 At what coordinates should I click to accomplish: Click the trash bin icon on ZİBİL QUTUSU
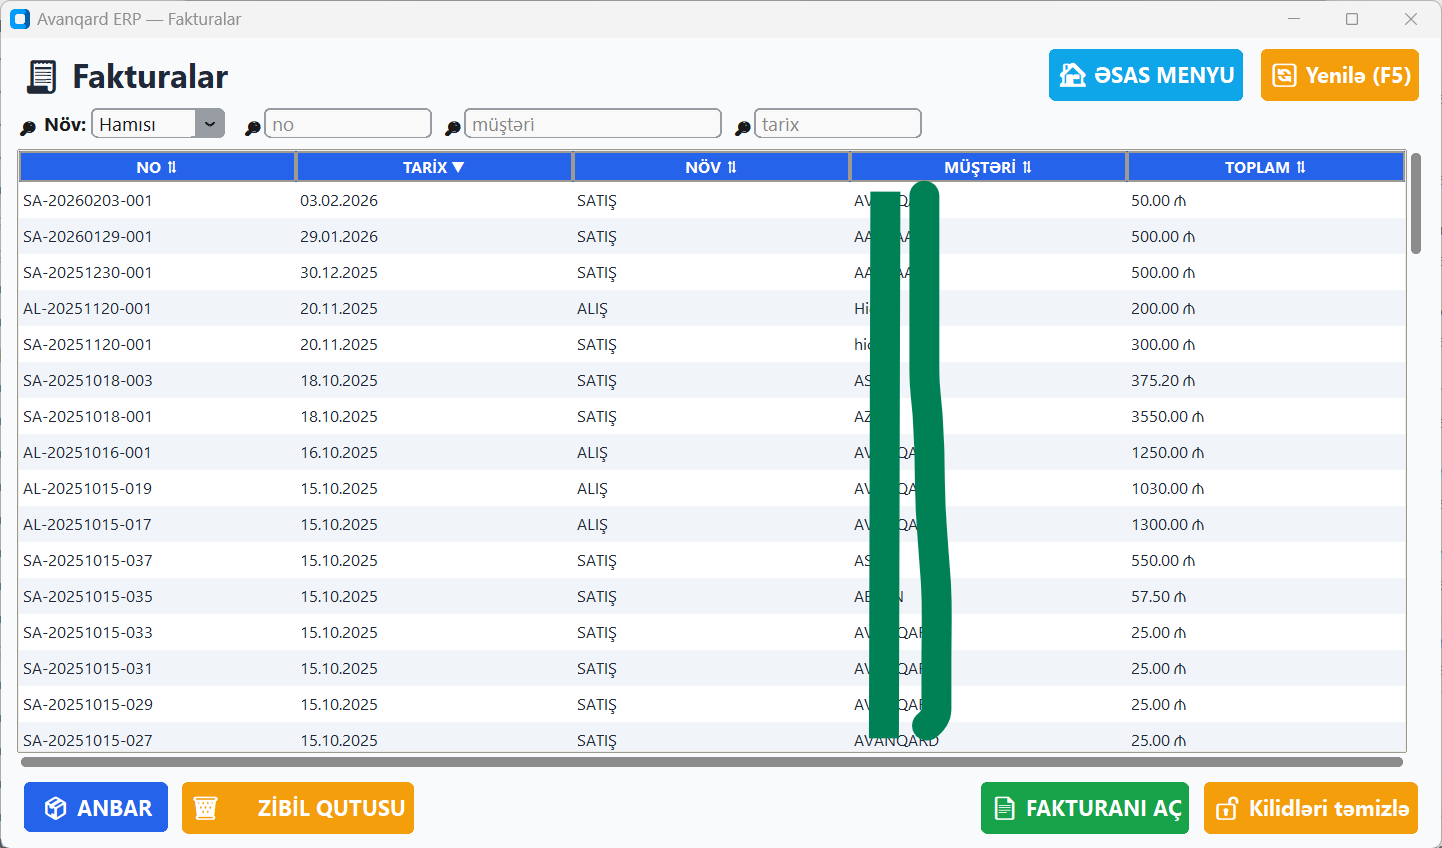click(206, 808)
